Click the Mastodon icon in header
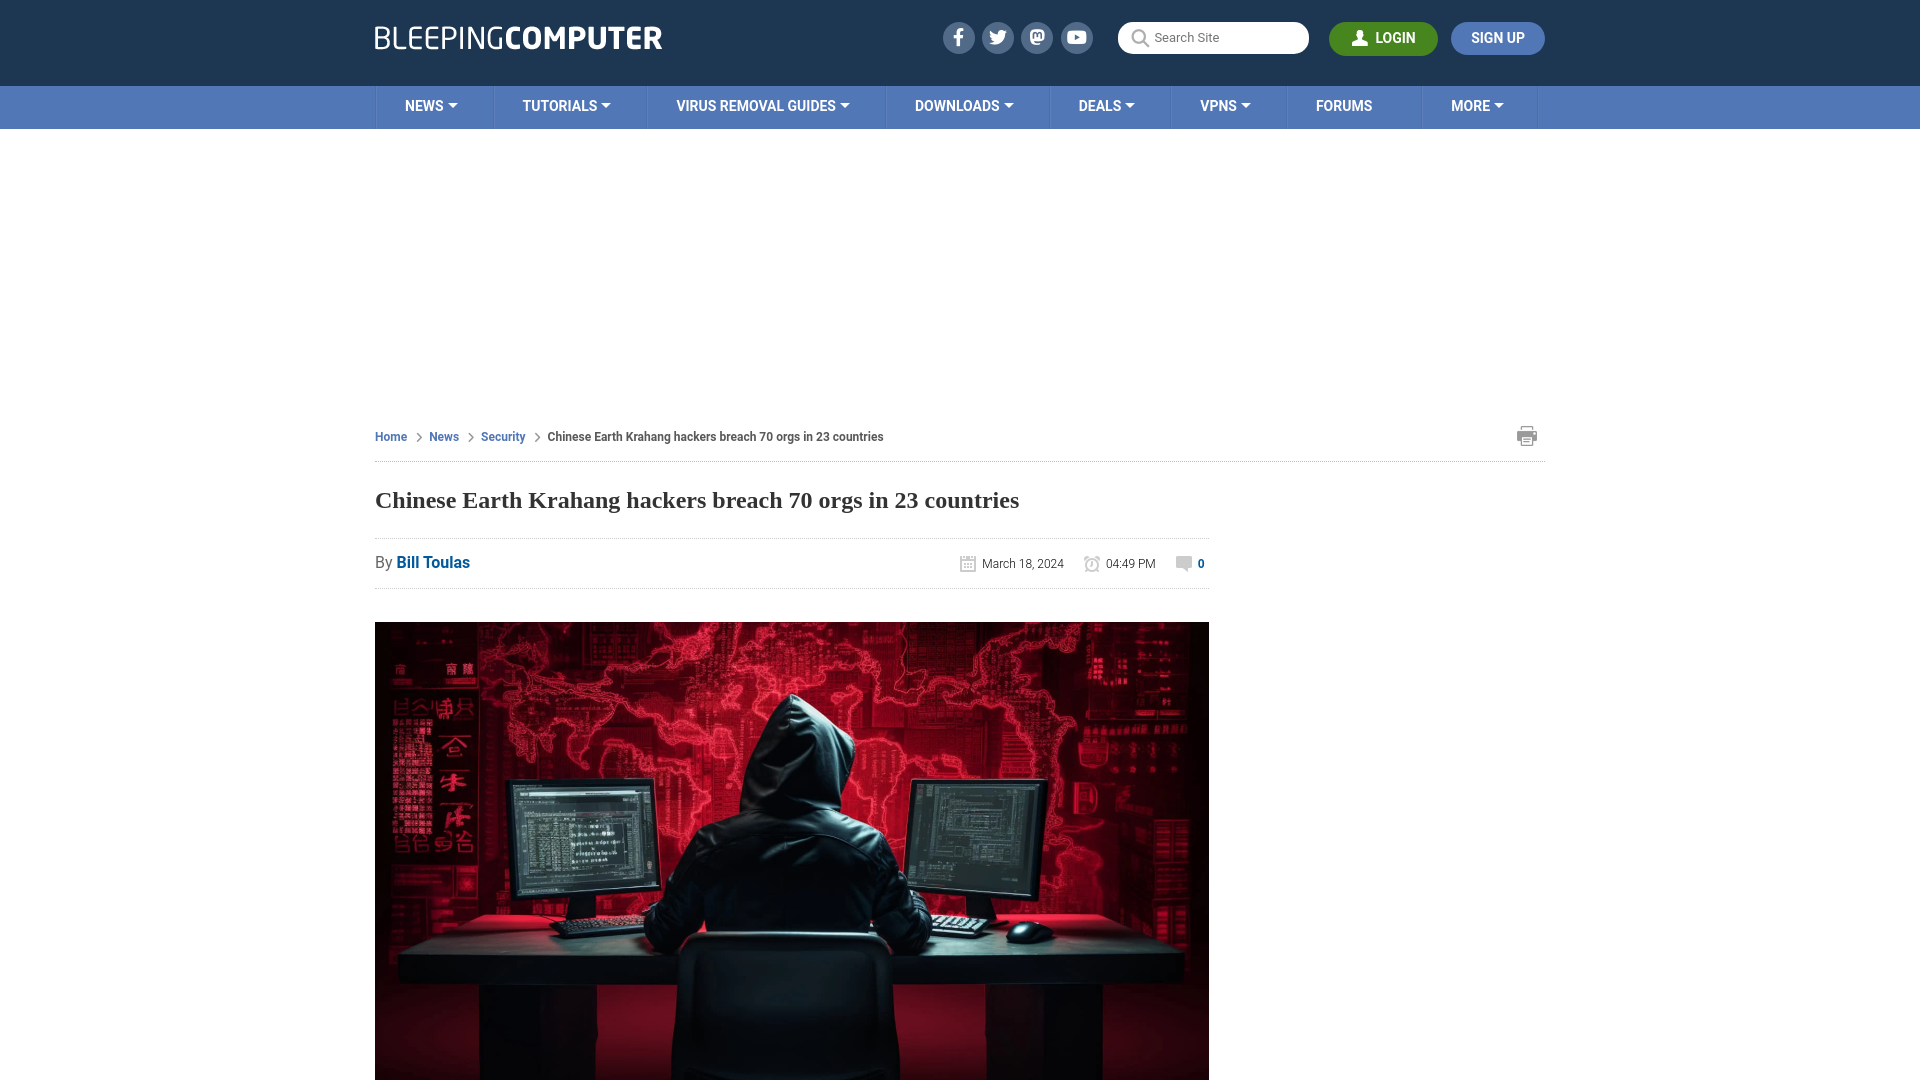1920x1080 pixels. pyautogui.click(x=1036, y=37)
